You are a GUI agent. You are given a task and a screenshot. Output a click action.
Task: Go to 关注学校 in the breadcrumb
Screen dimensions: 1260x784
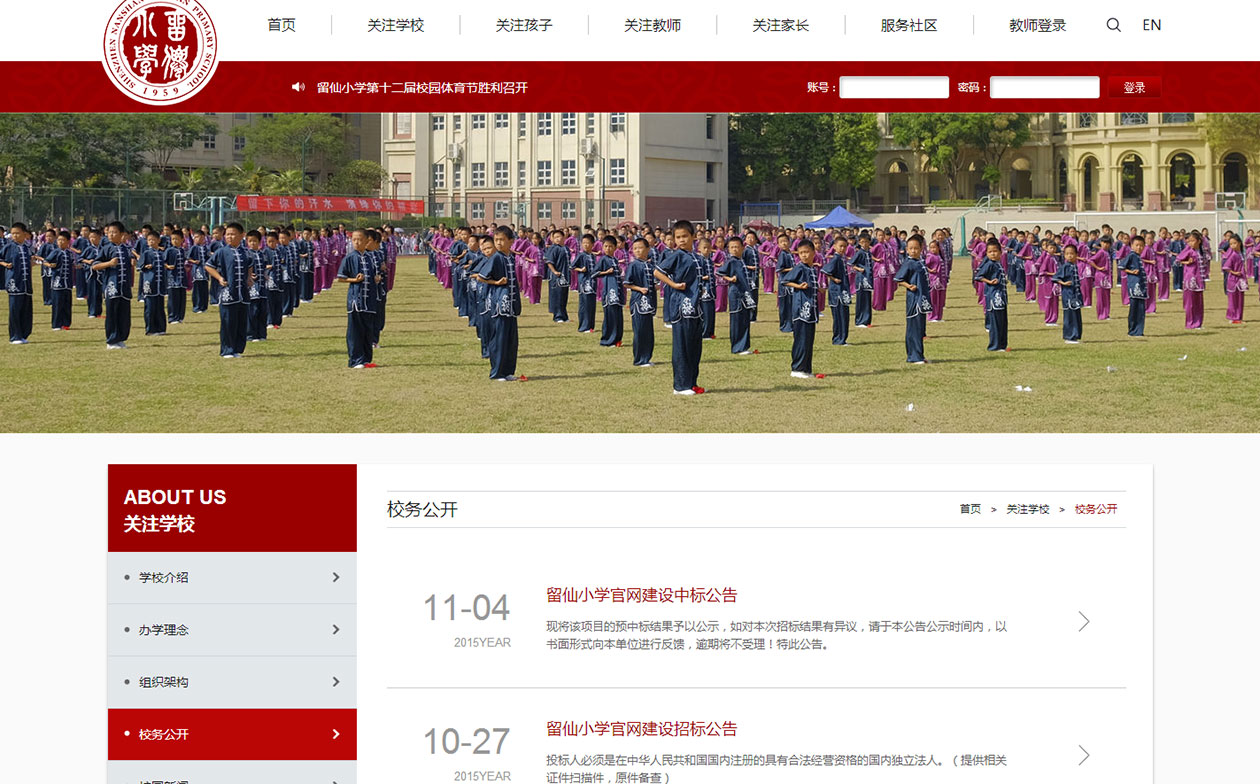[x=1028, y=509]
